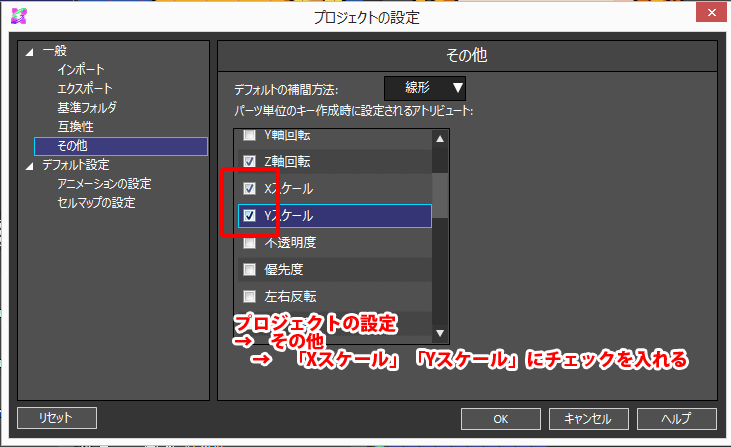Toggle the Xスケール checkbox
The height and width of the screenshot is (447, 731).
click(249, 188)
